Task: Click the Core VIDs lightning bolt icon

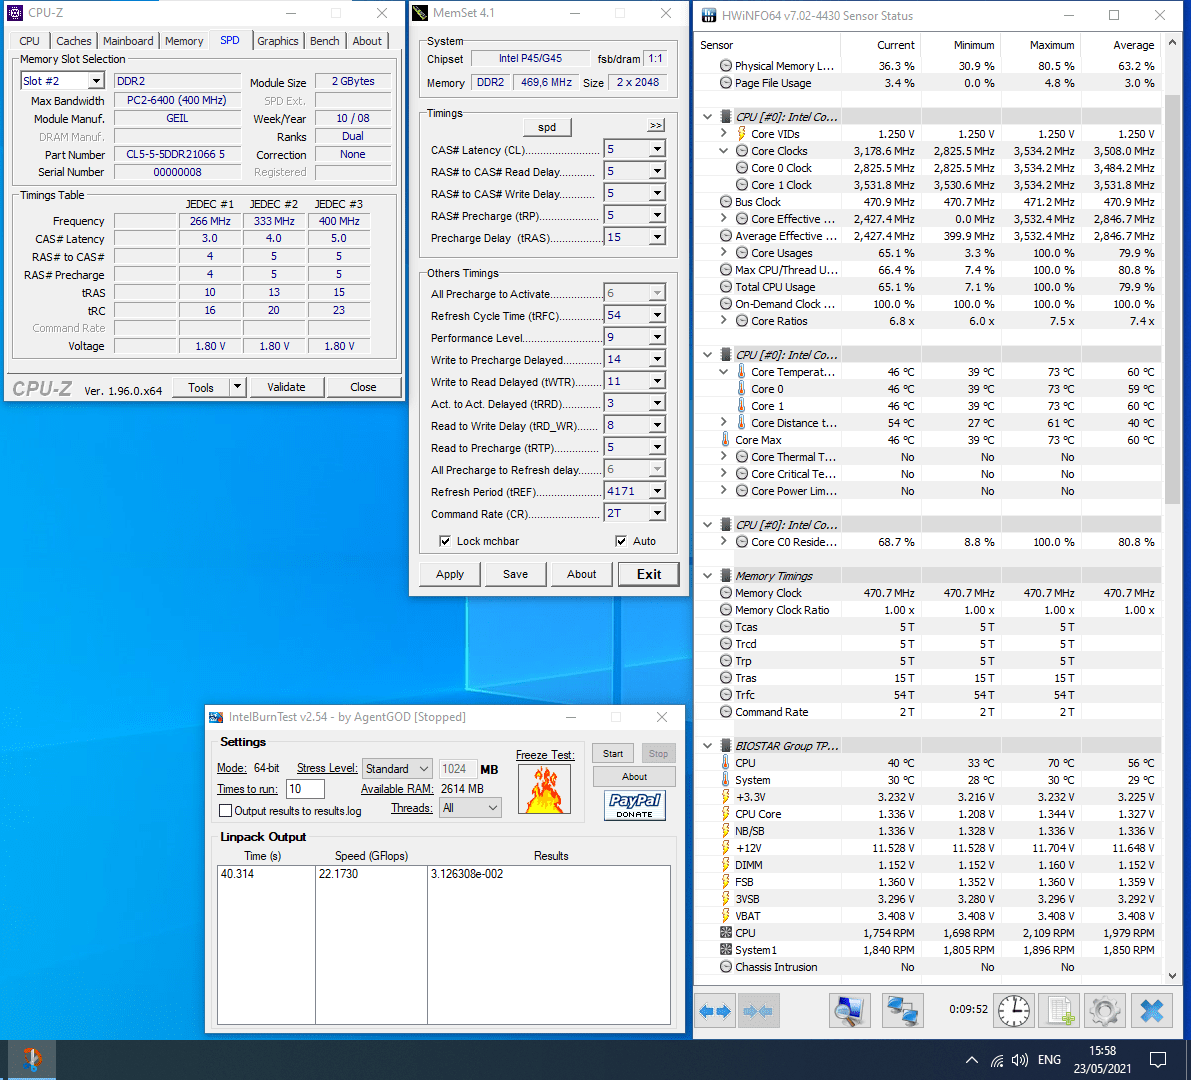Action: click(741, 134)
